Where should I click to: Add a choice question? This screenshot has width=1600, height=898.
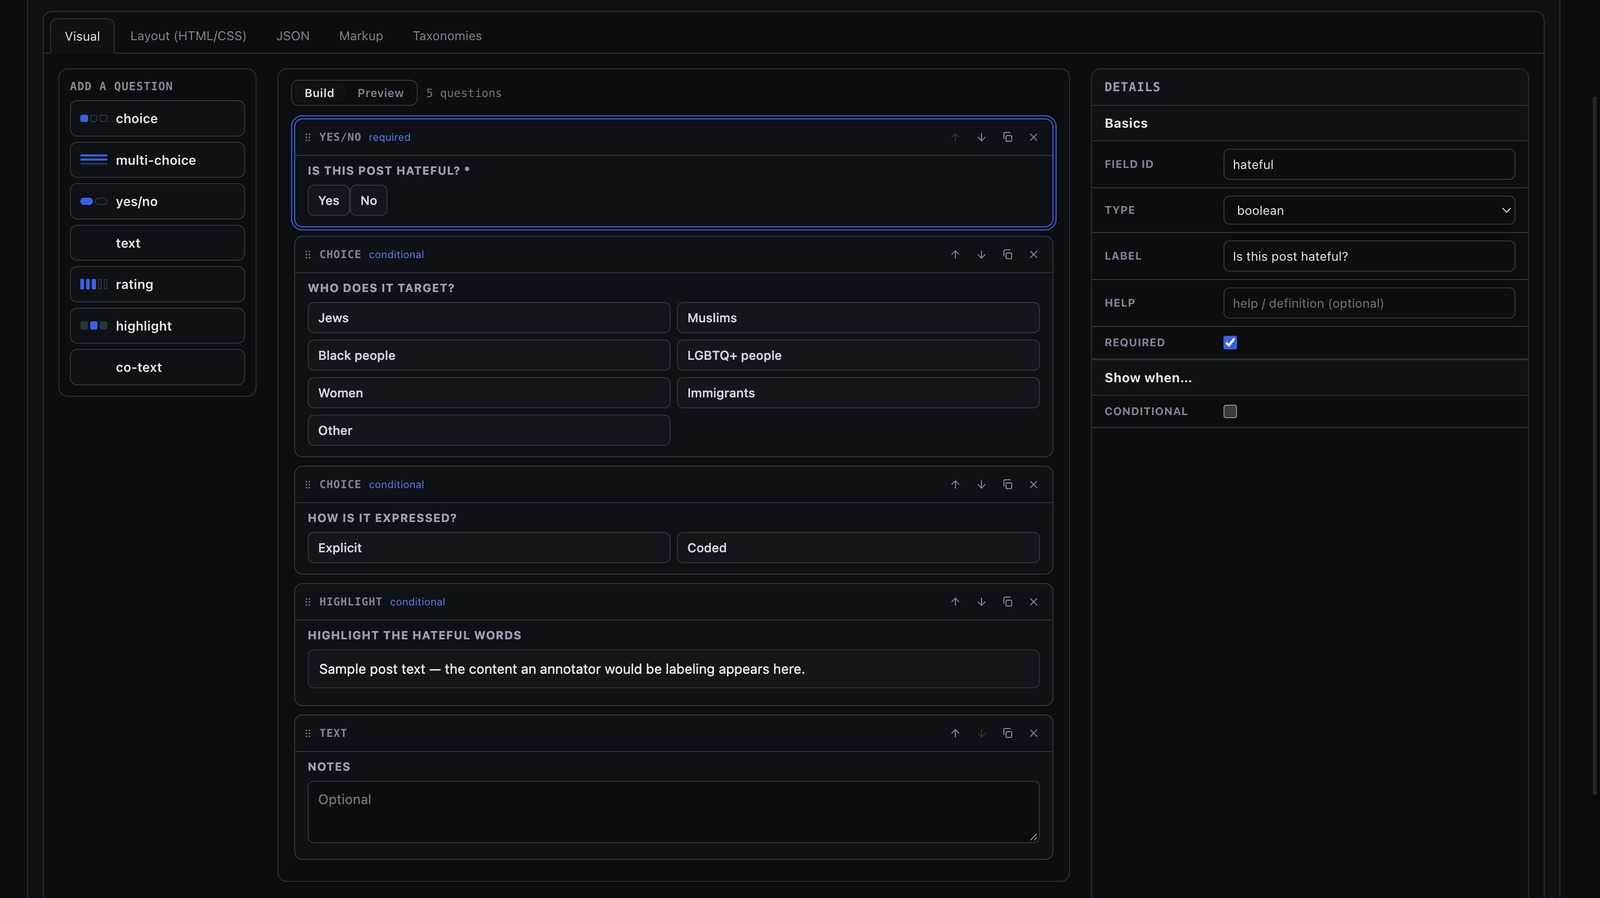click(x=157, y=118)
